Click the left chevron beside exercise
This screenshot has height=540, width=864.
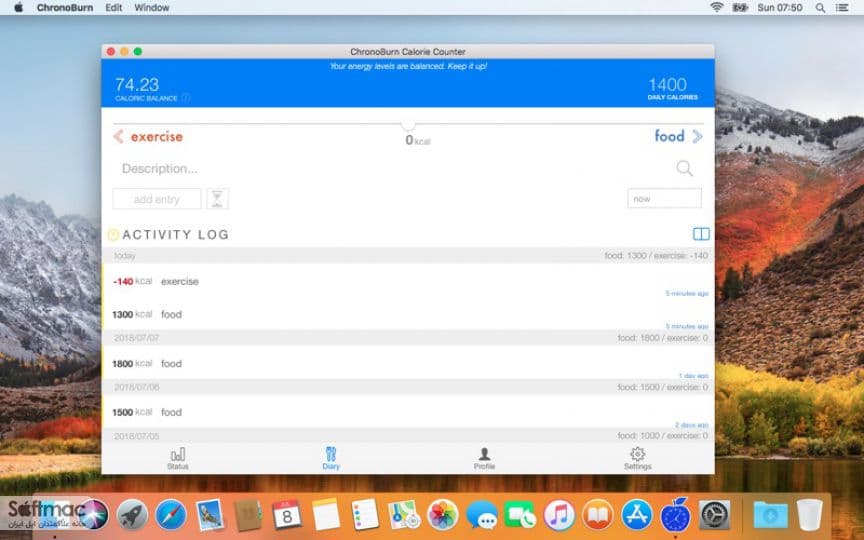(x=118, y=137)
